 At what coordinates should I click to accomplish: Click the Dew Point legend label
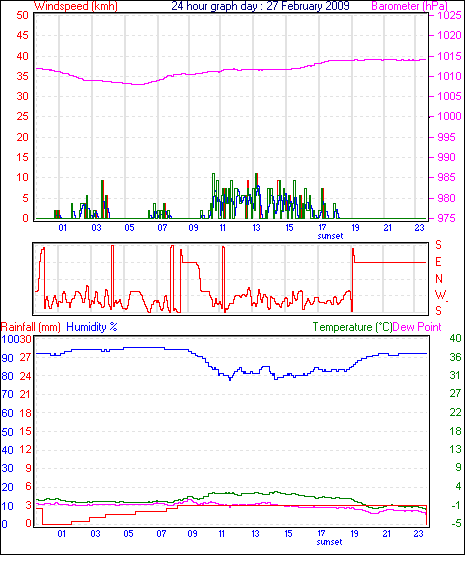click(417, 327)
